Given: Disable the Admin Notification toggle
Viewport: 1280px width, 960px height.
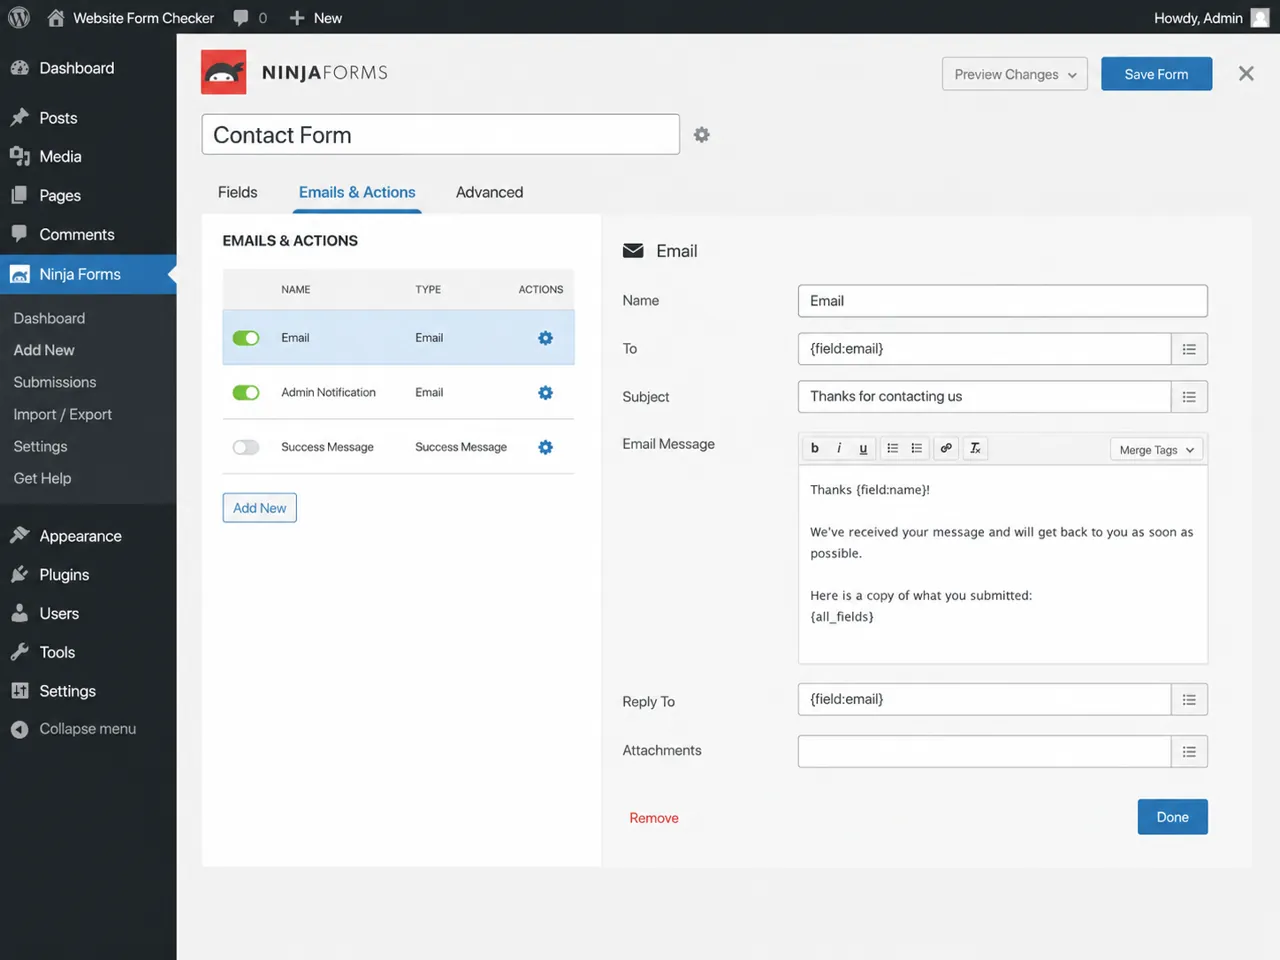Looking at the screenshot, I should pyautogui.click(x=246, y=393).
